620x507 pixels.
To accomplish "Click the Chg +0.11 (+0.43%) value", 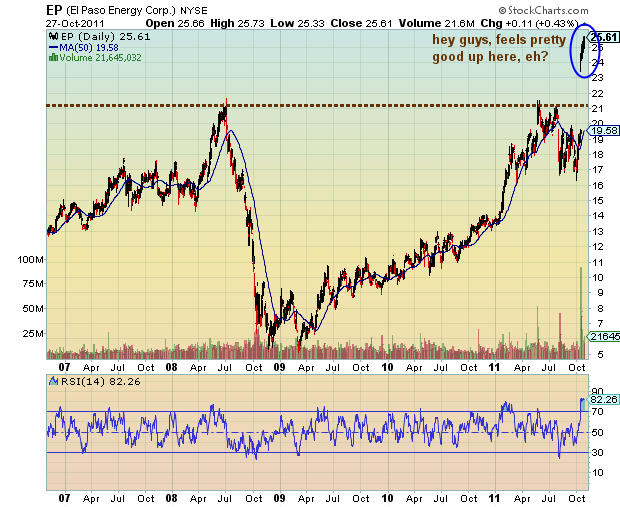I will click(529, 23).
